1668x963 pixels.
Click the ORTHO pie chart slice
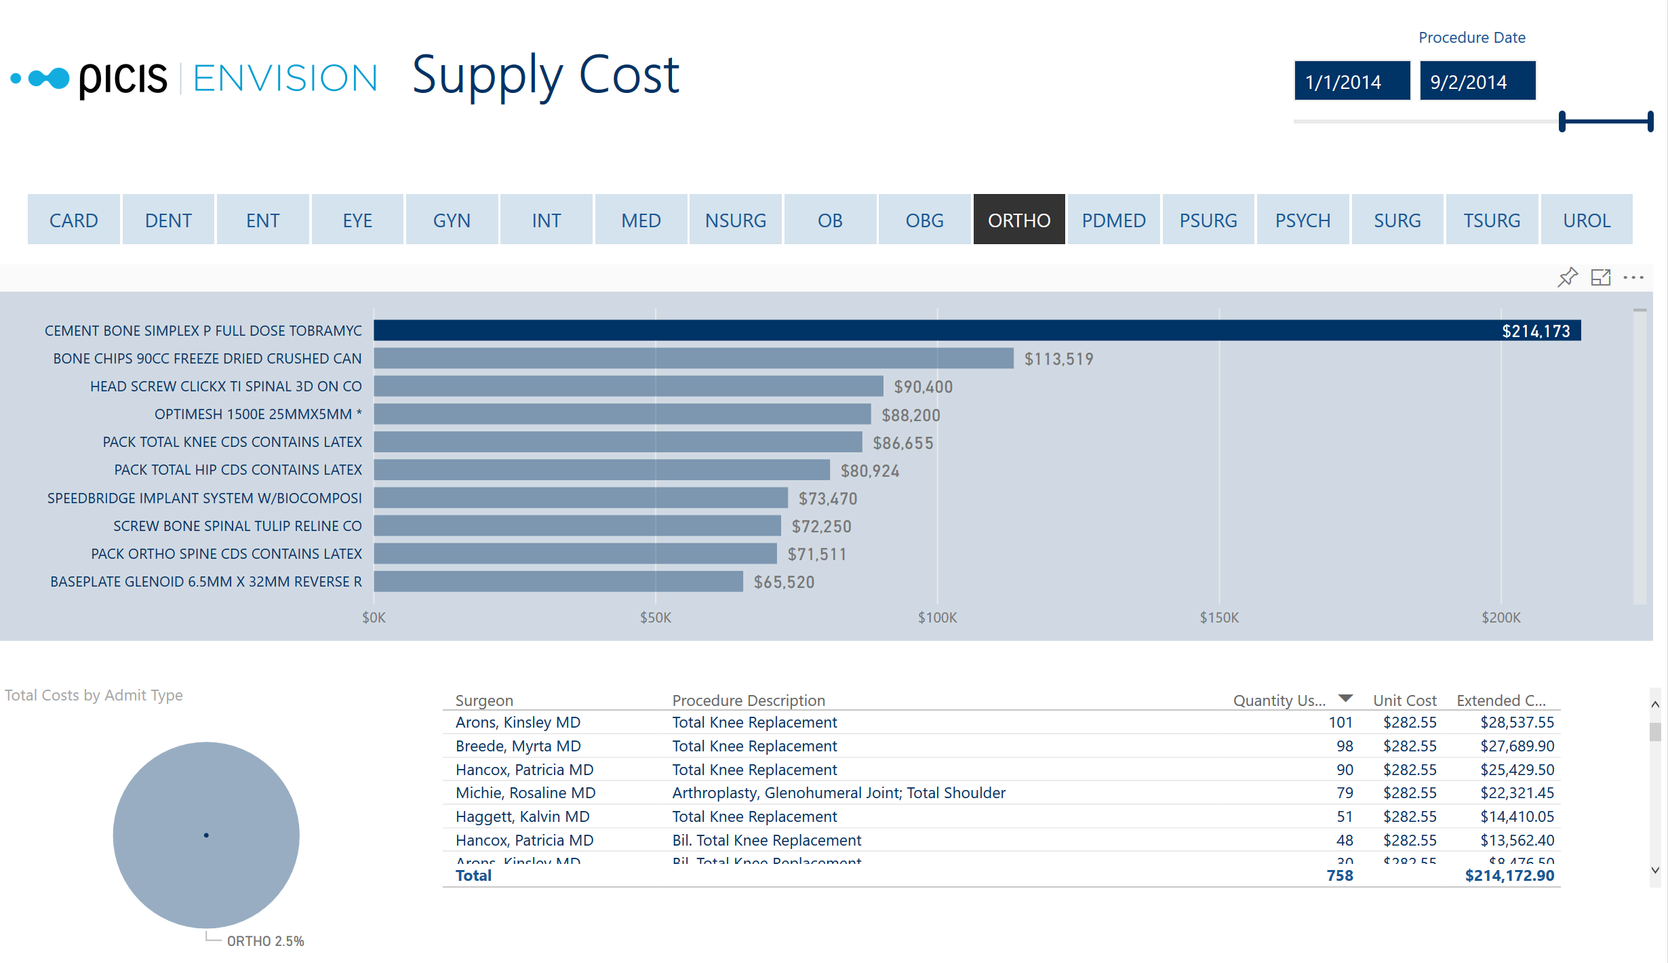tap(206, 835)
